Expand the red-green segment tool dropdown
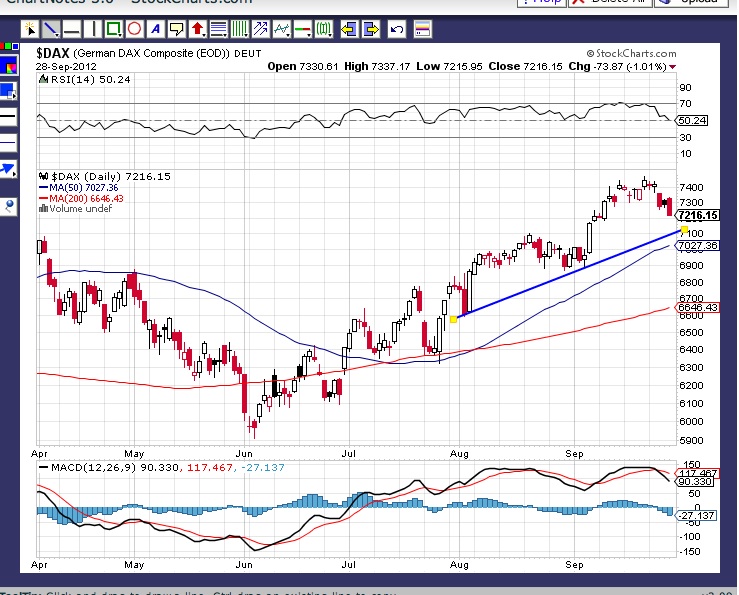Screen dimensions: 739x595 309,35
